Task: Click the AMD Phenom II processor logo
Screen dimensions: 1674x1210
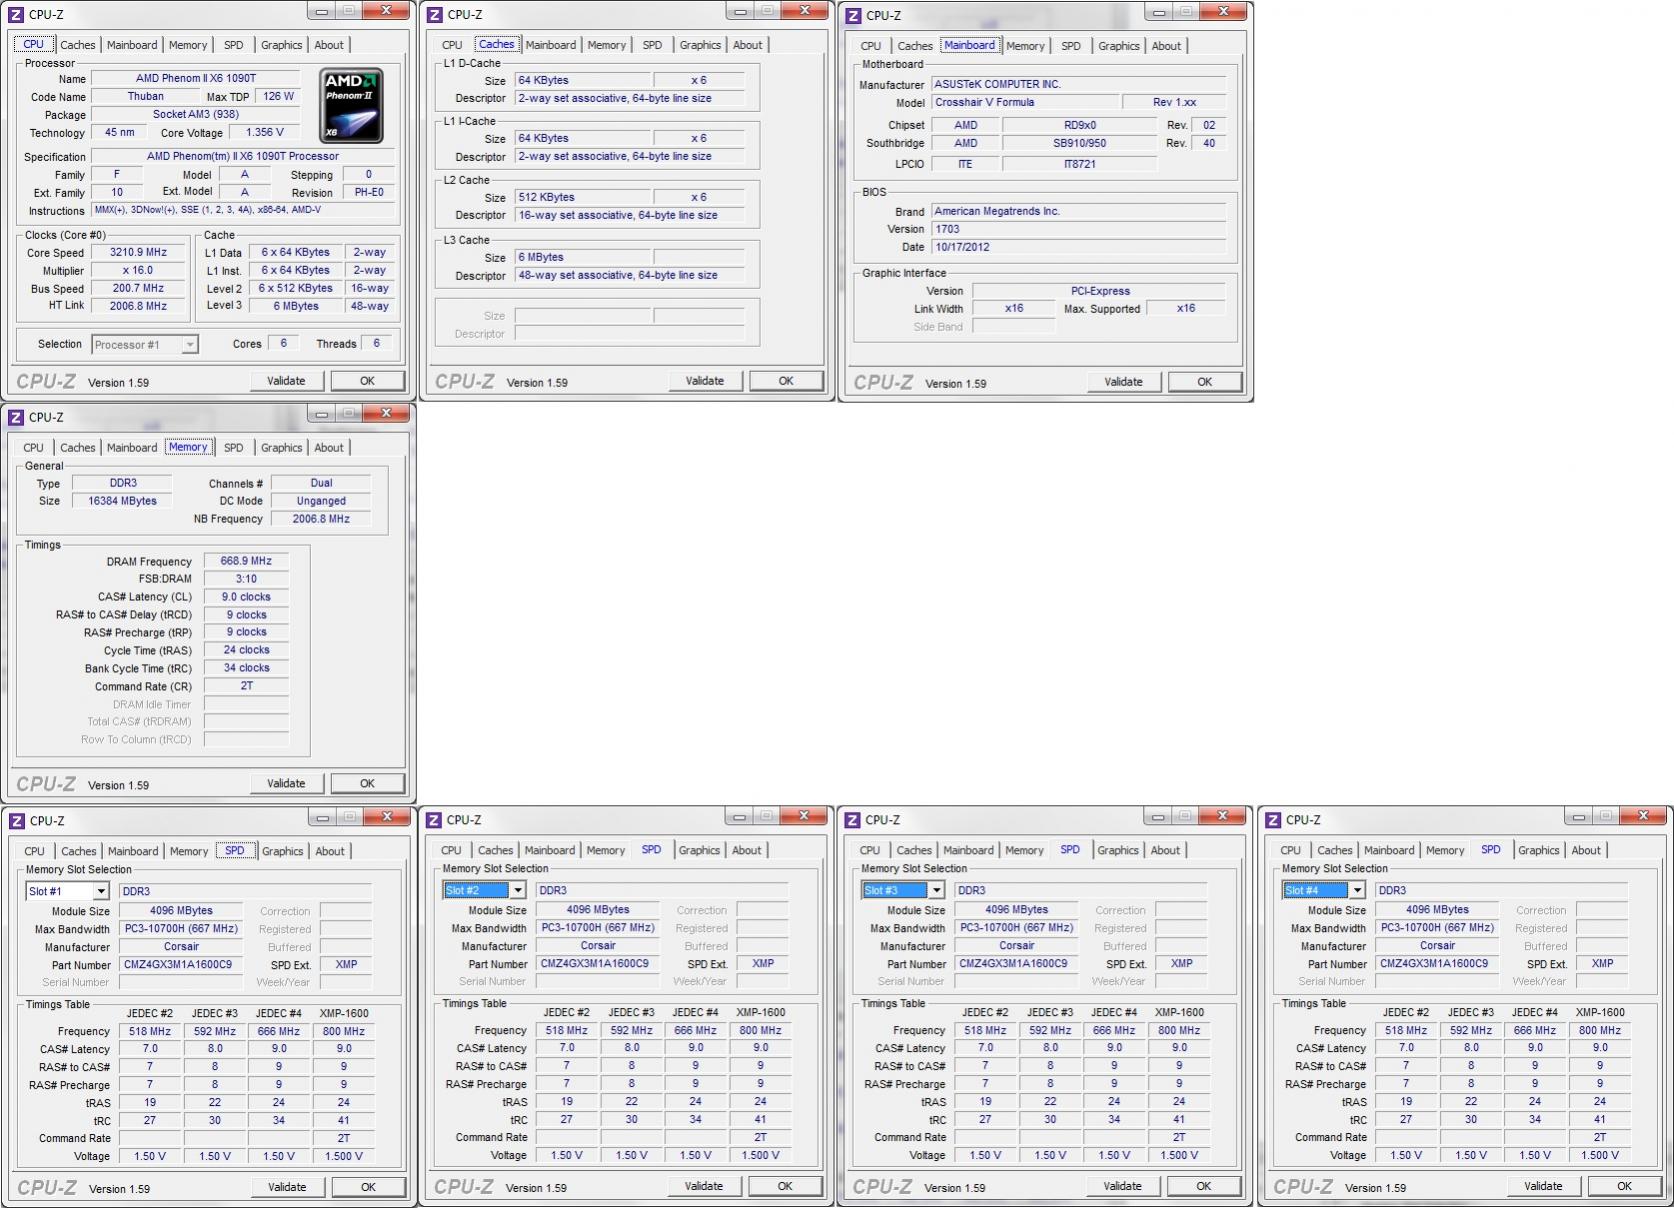Action: [351, 105]
